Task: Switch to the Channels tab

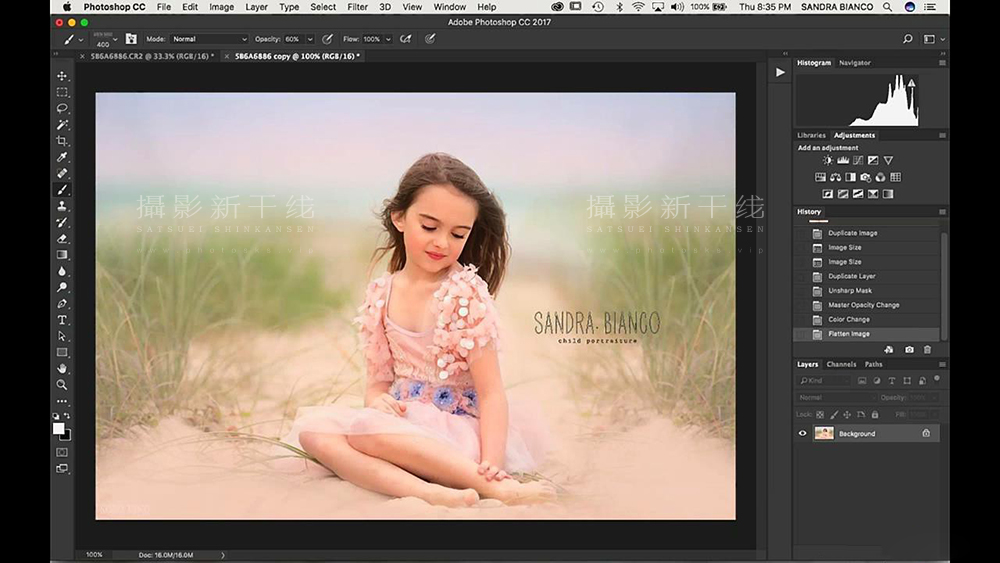Action: click(841, 364)
